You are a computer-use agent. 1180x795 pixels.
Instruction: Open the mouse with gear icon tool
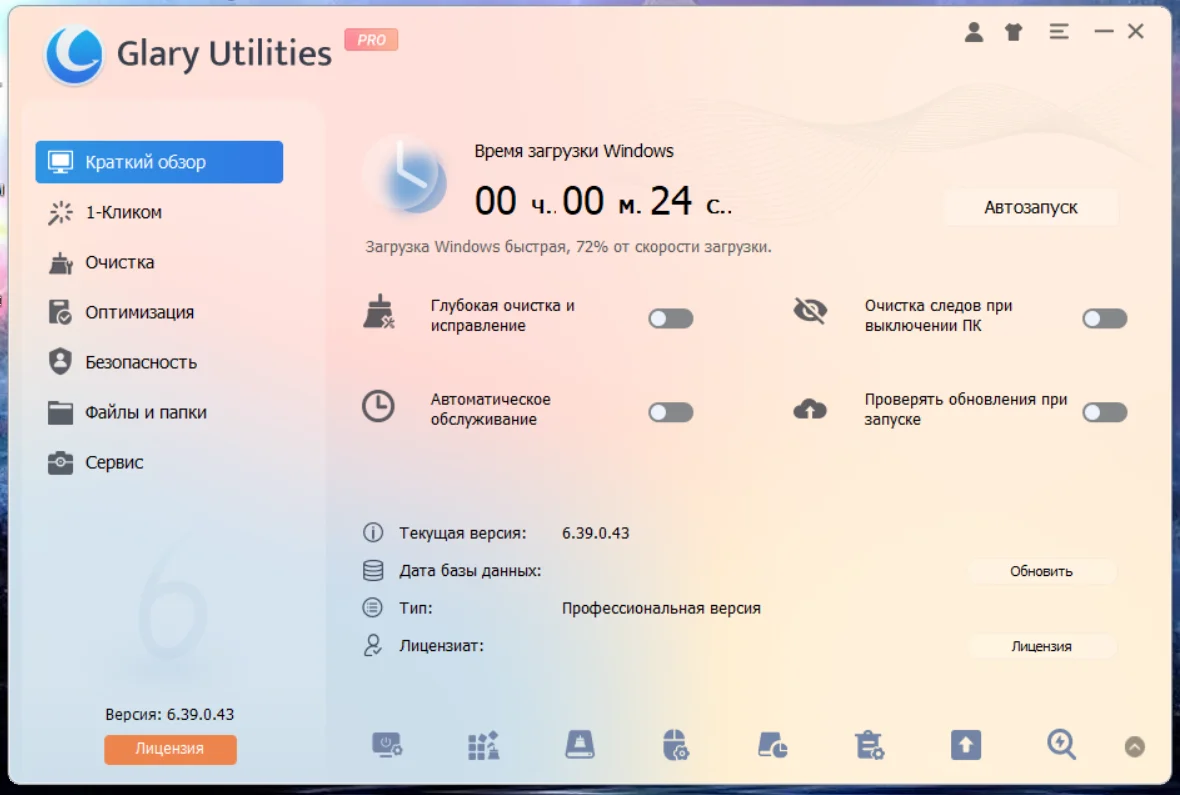(x=676, y=745)
